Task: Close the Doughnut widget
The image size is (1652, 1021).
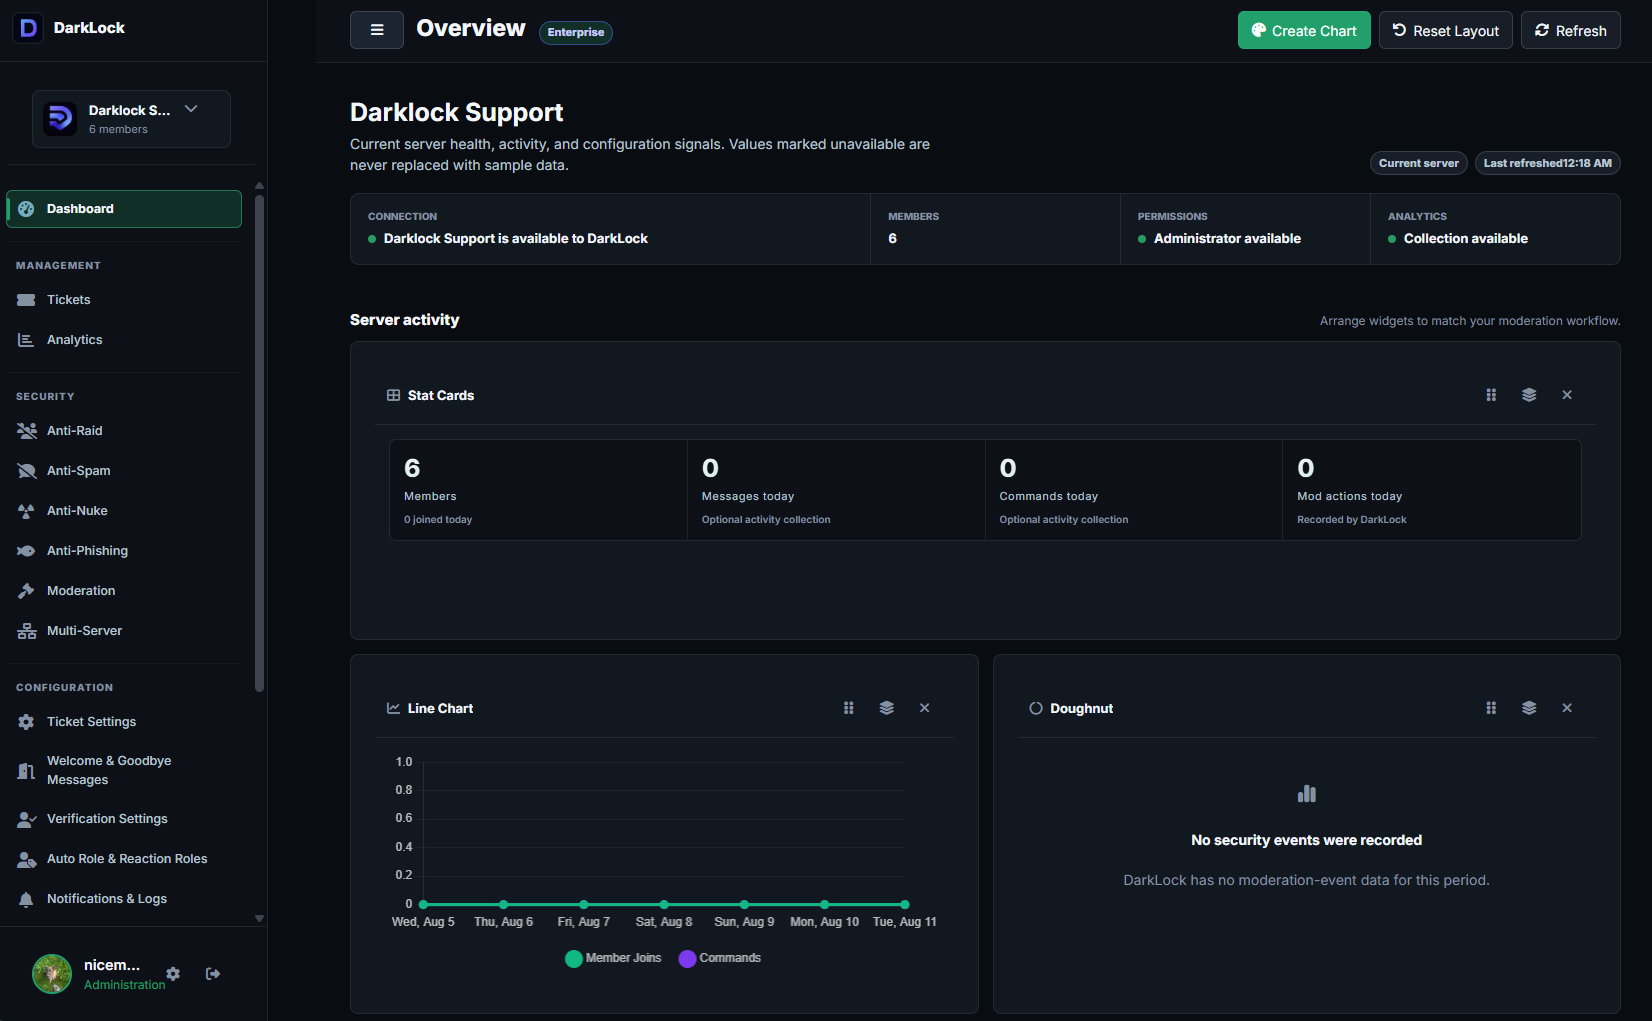Action: click(1567, 708)
